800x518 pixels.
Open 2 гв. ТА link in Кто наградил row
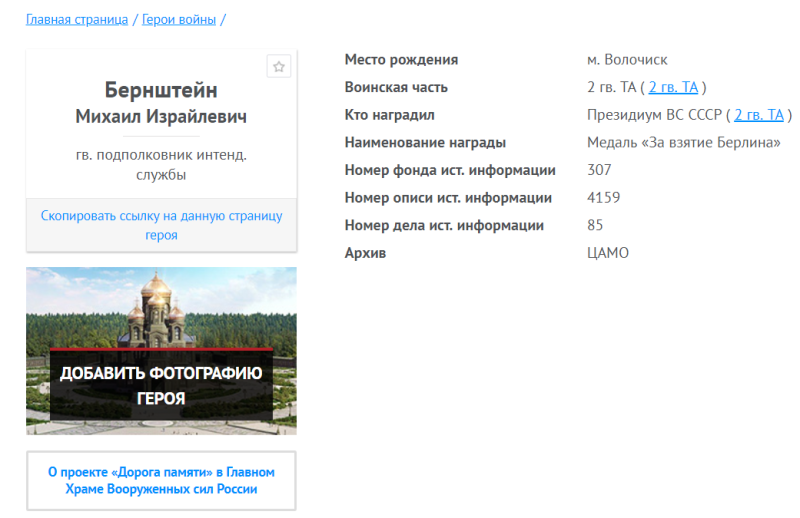point(758,115)
